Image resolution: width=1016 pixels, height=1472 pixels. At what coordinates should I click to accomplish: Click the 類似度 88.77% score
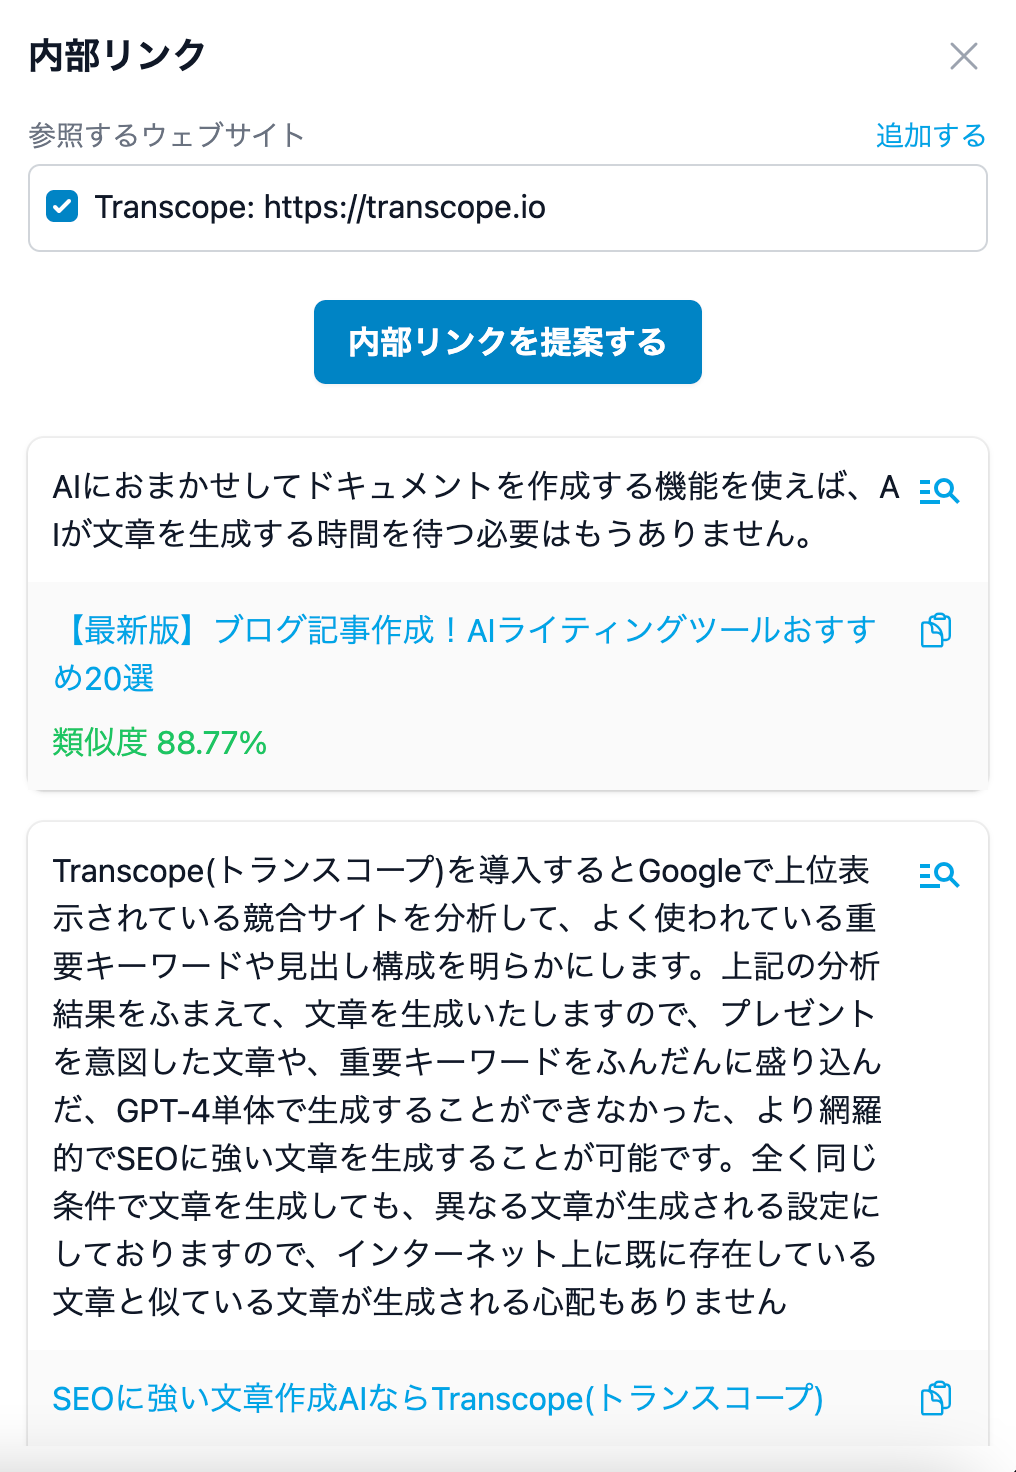point(159,743)
